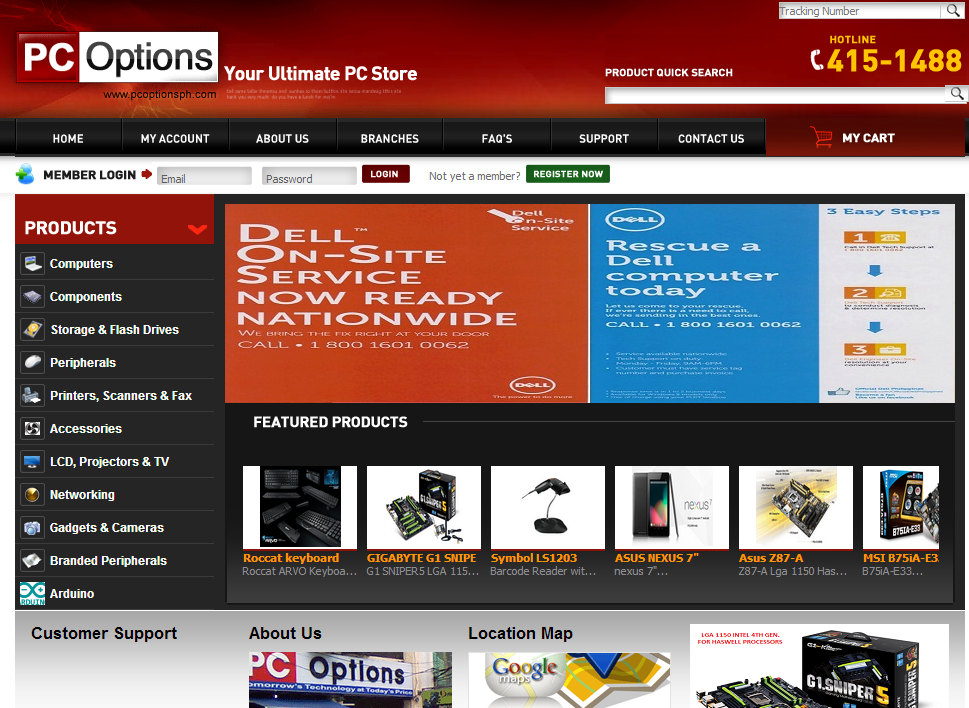Open the Components category link

(86, 297)
